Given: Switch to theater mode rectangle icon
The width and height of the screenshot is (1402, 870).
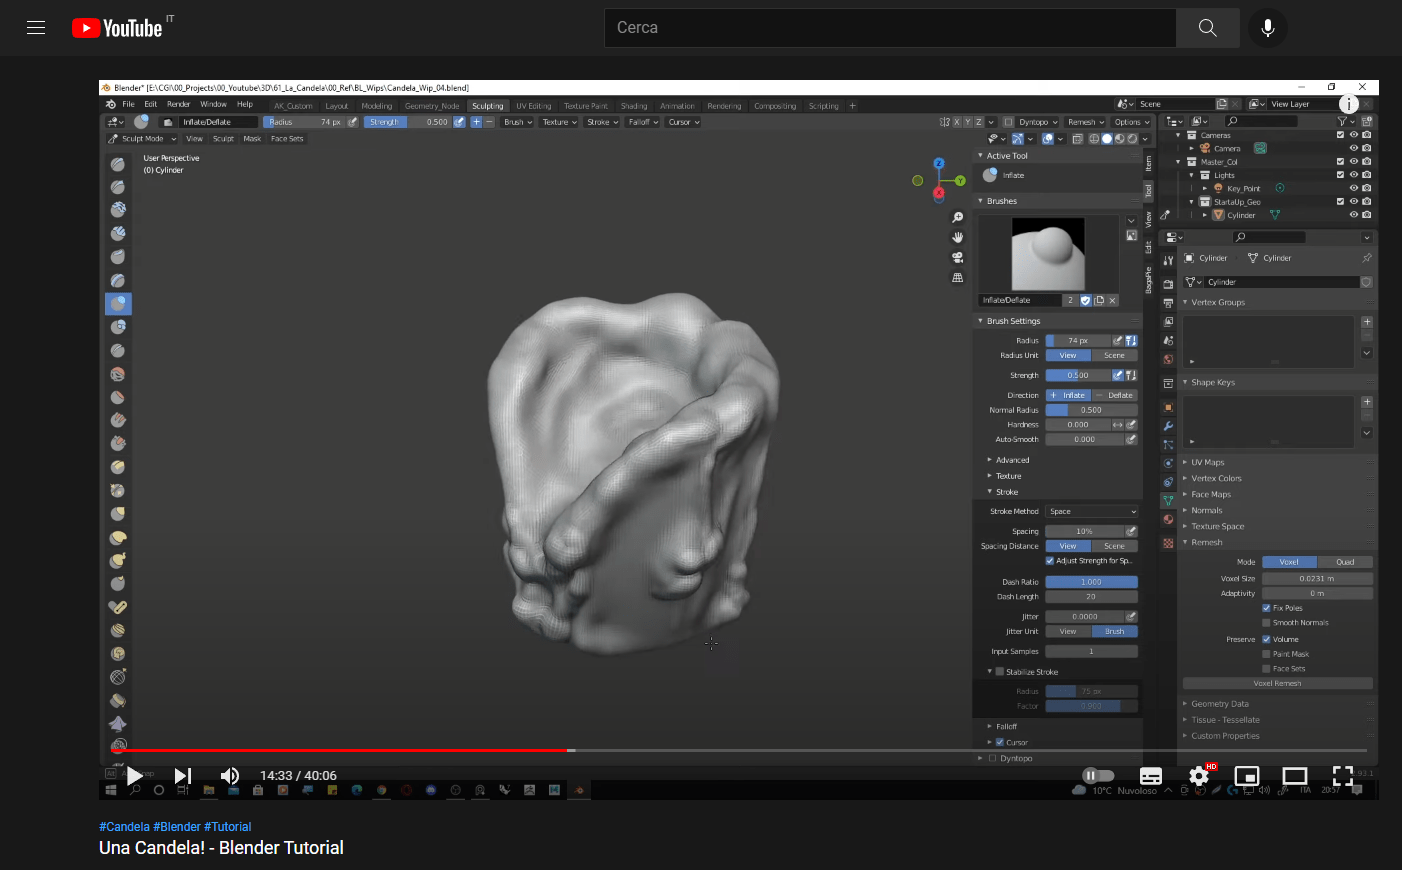Looking at the screenshot, I should point(1295,776).
